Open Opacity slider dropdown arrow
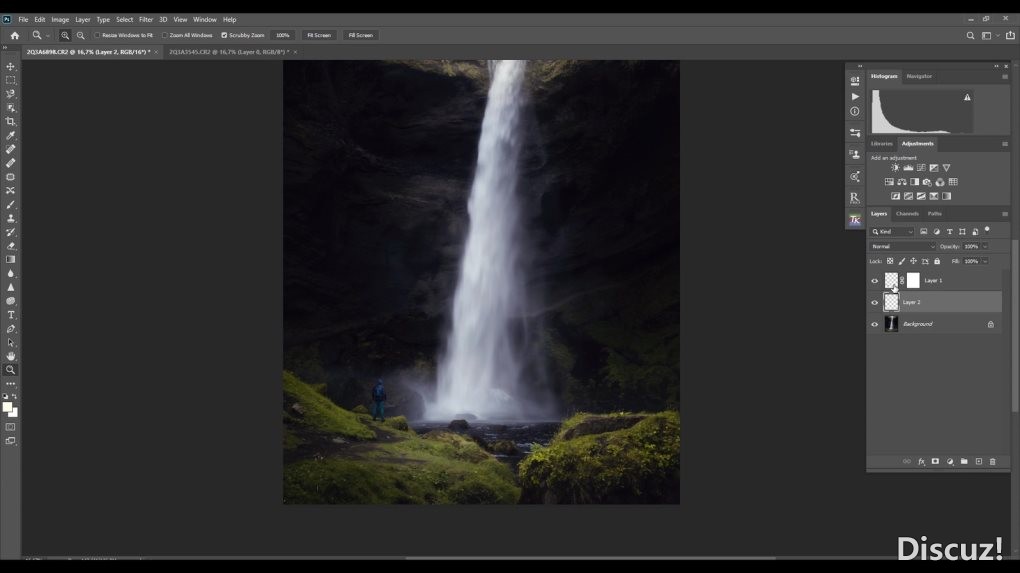1020x573 pixels. (x=985, y=247)
